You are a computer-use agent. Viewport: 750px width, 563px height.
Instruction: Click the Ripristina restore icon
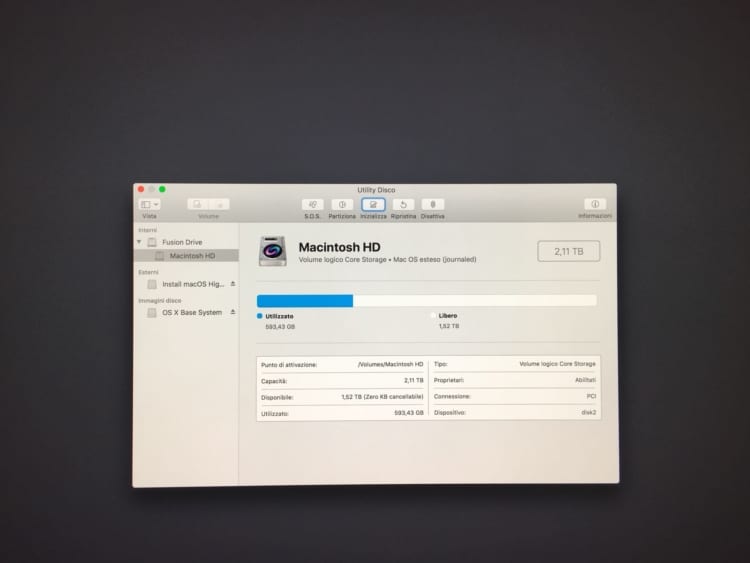403,204
